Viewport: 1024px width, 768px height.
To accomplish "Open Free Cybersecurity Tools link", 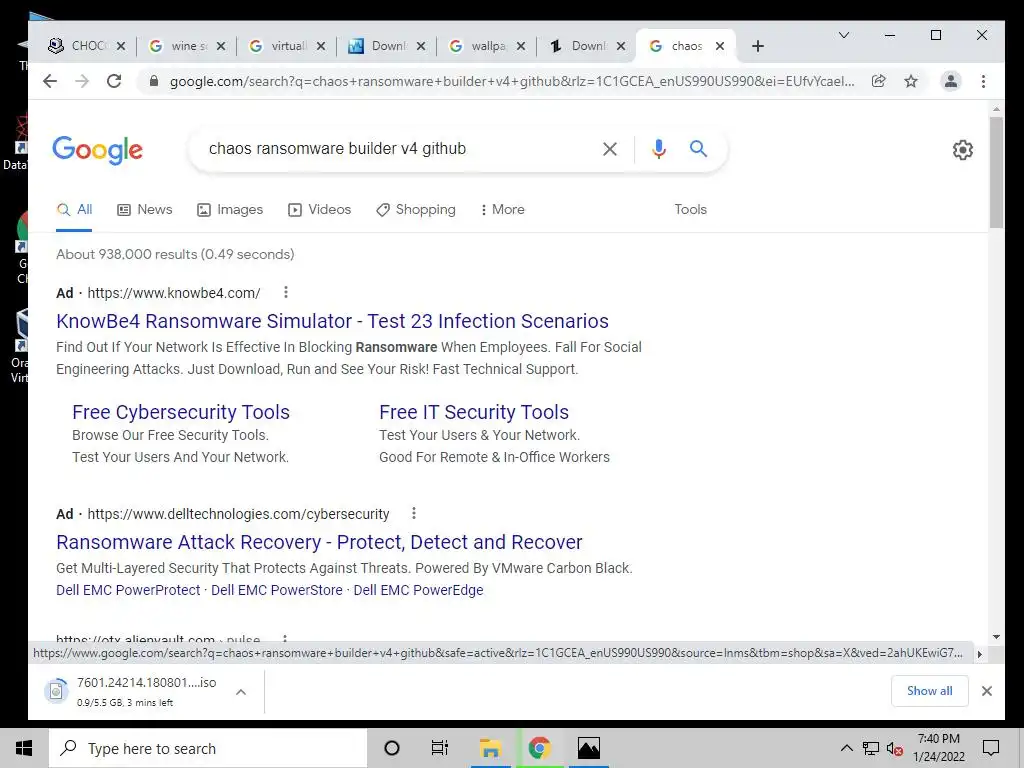I will click(181, 412).
